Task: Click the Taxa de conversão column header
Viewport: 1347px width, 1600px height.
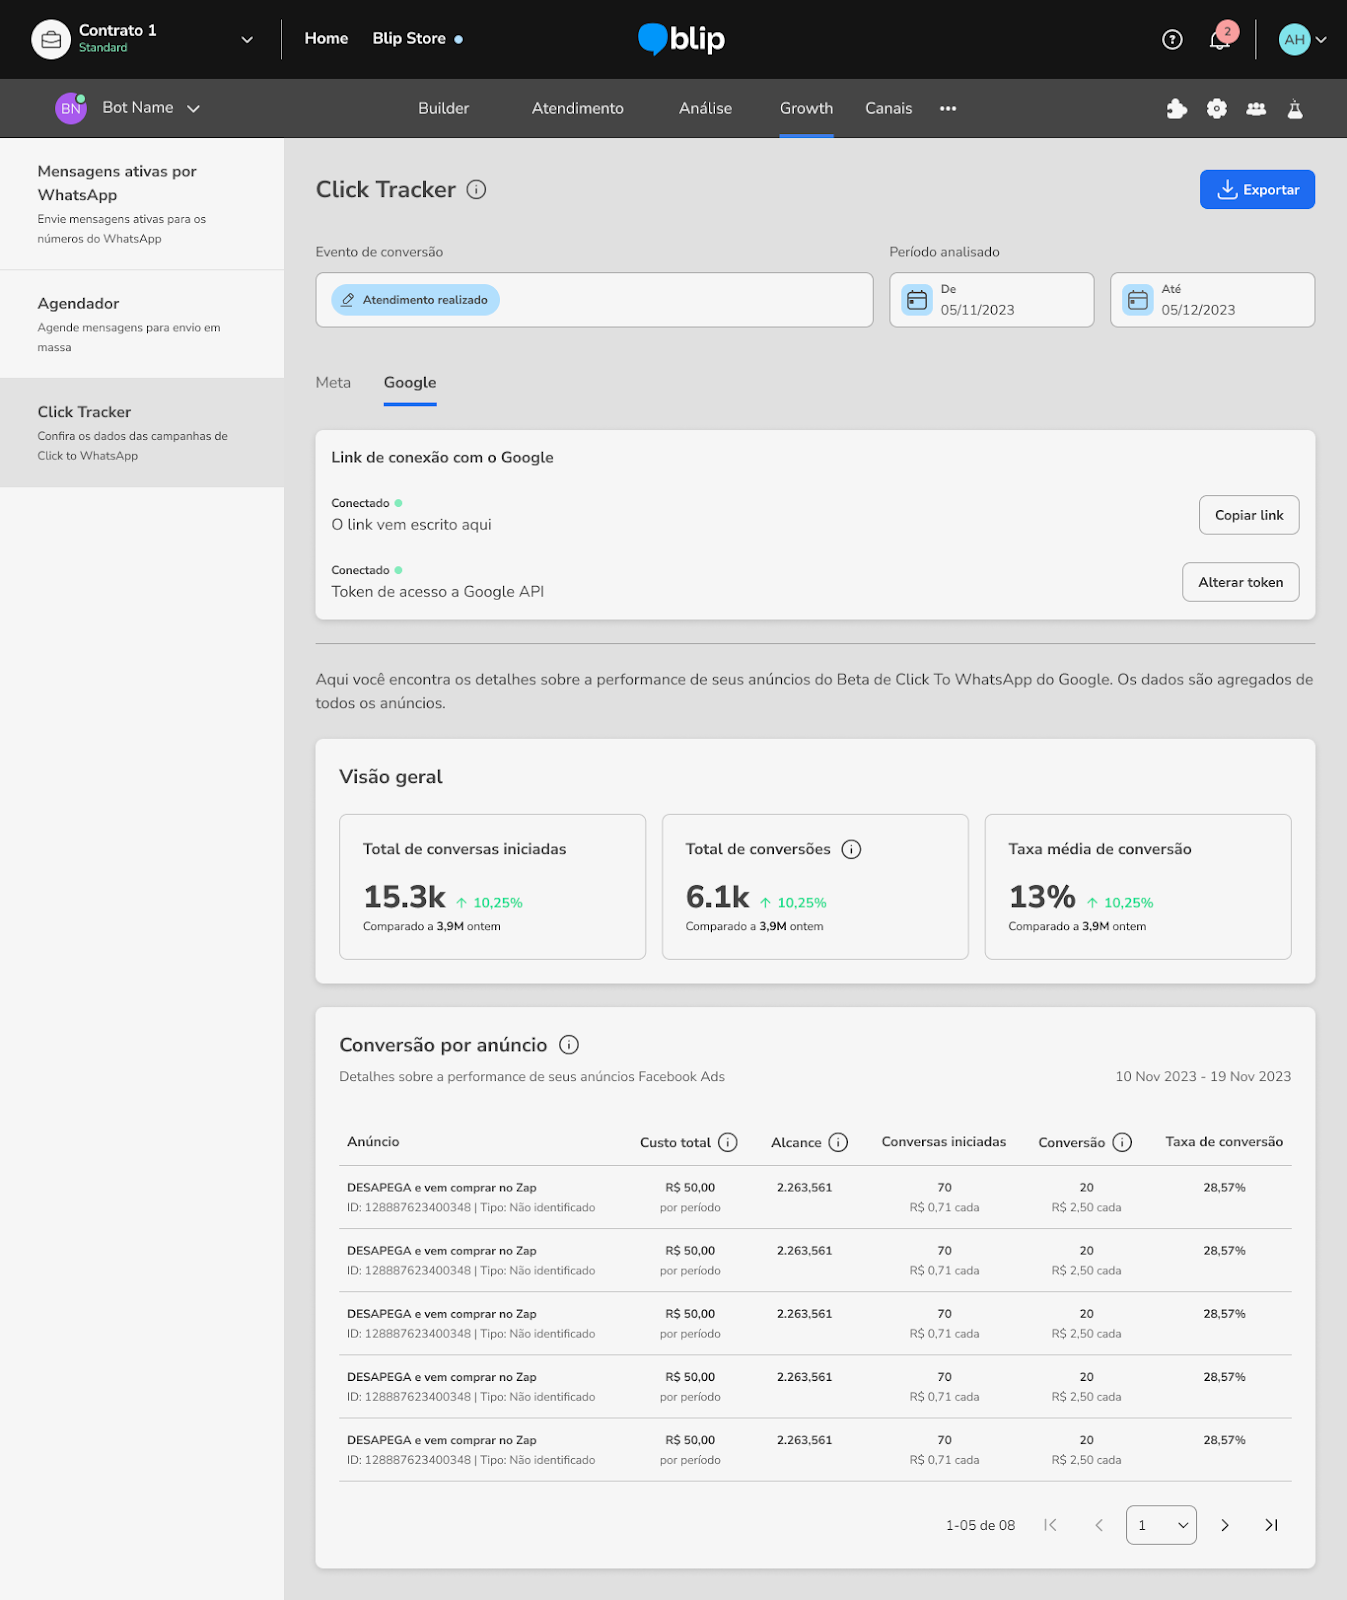Action: pos(1224,1141)
